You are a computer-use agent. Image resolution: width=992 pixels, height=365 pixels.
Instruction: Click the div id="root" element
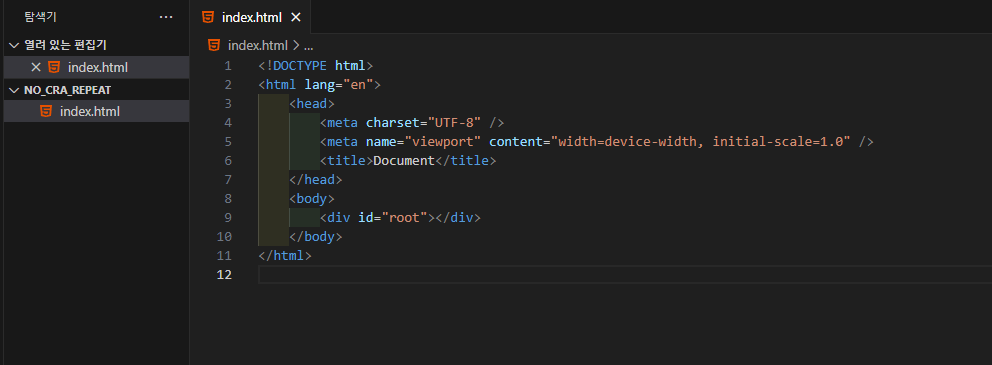point(400,218)
